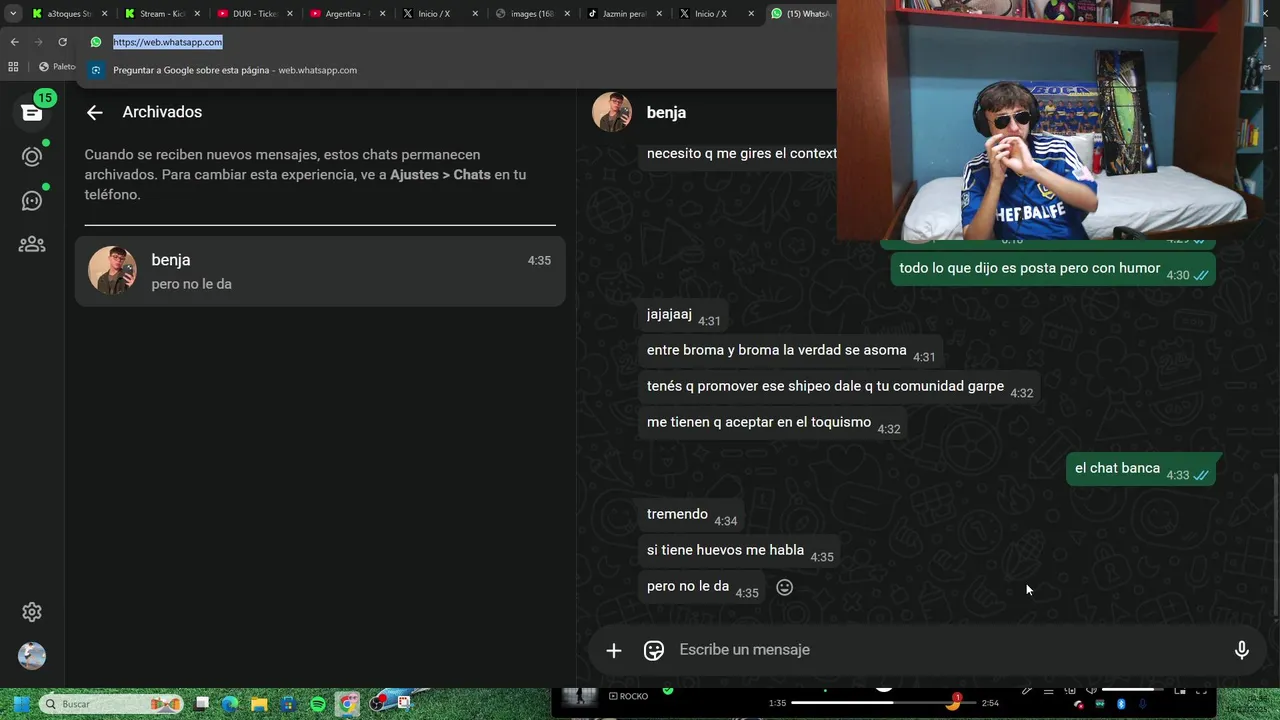This screenshot has height=720, width=1280.
Task: Switch to the 'Stream - Kick' browser tab
Action: coord(162,14)
